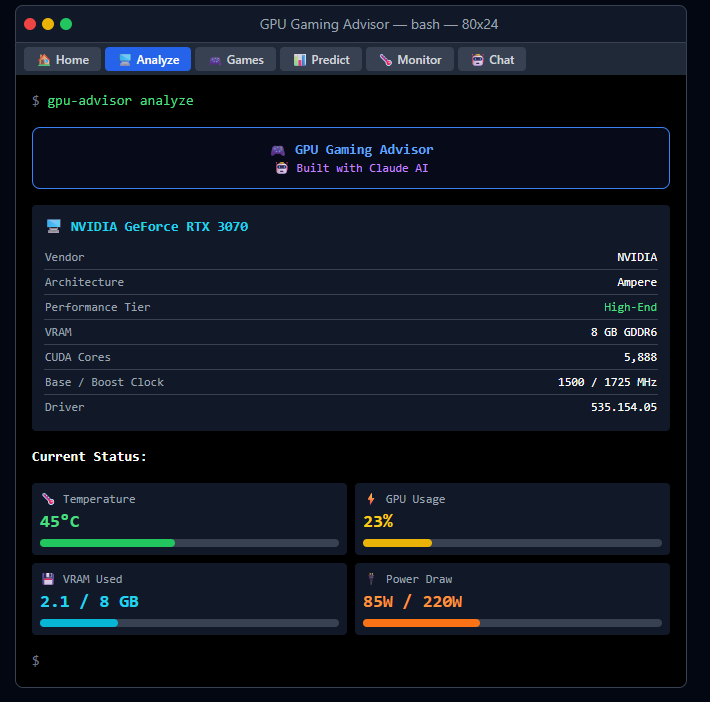Click the green maximize window button
The width and height of the screenshot is (710, 702).
click(66, 24)
